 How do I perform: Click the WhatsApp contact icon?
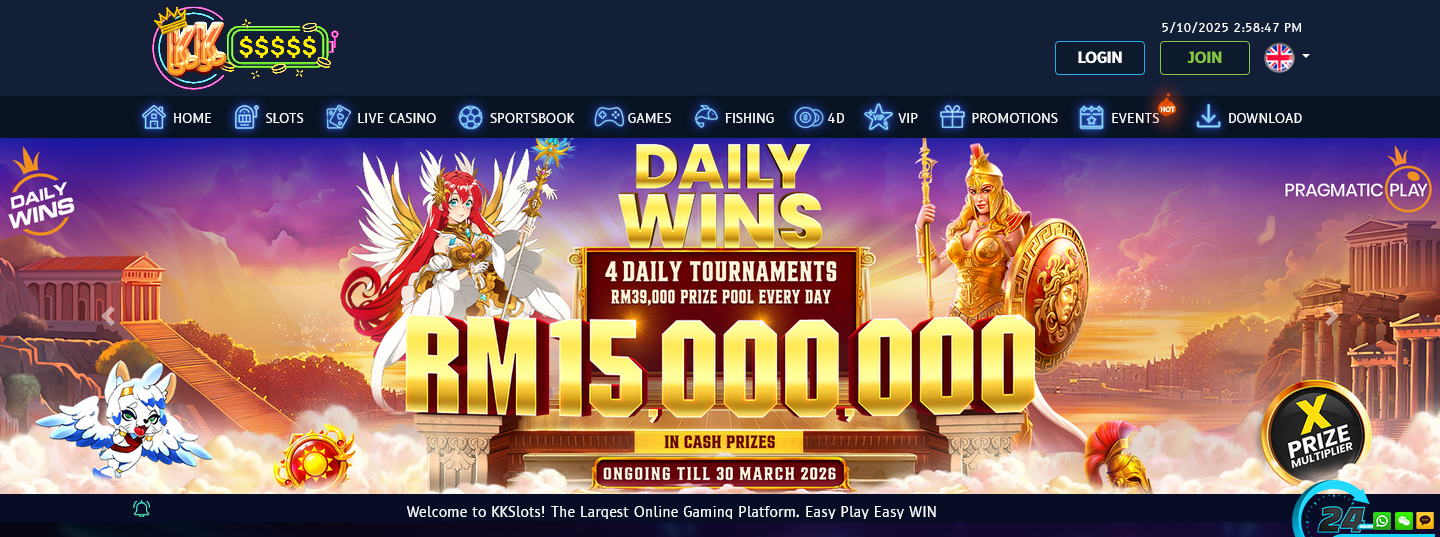[x=1382, y=520]
